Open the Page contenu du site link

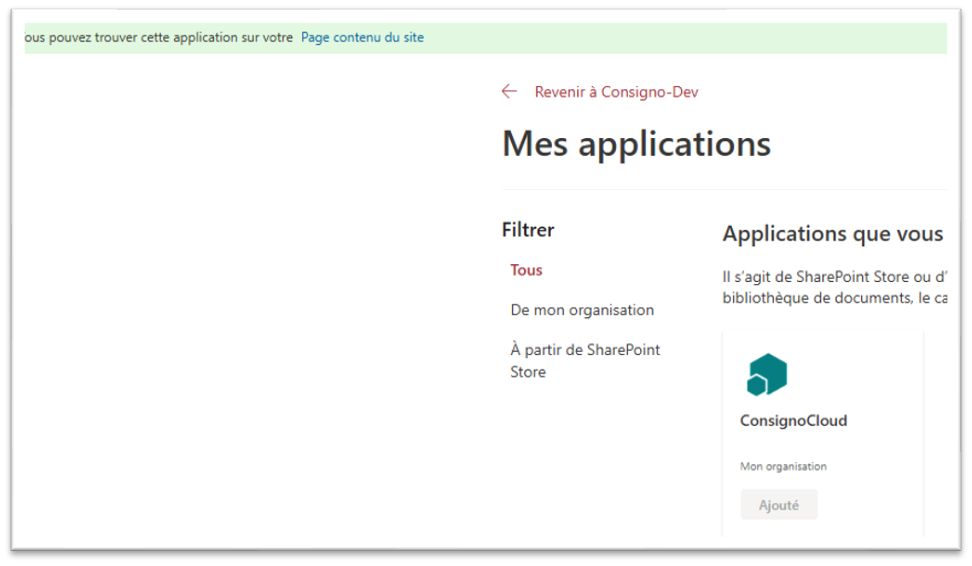pyautogui.click(x=362, y=37)
